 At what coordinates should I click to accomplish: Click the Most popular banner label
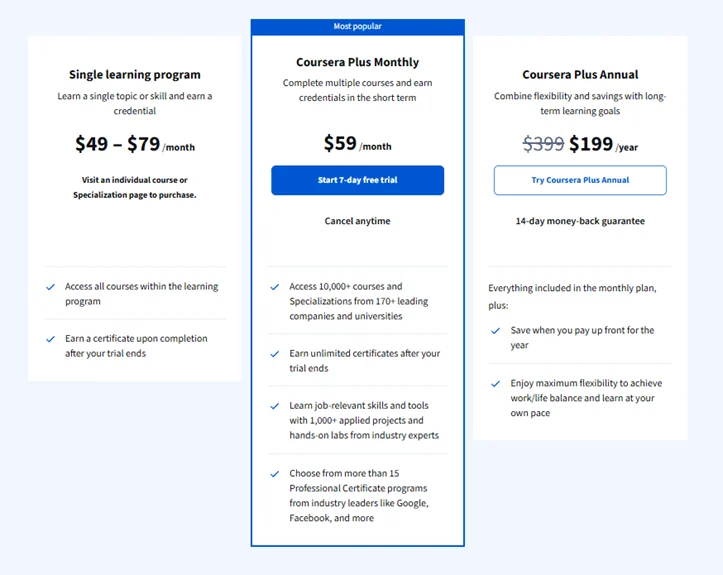point(357,26)
